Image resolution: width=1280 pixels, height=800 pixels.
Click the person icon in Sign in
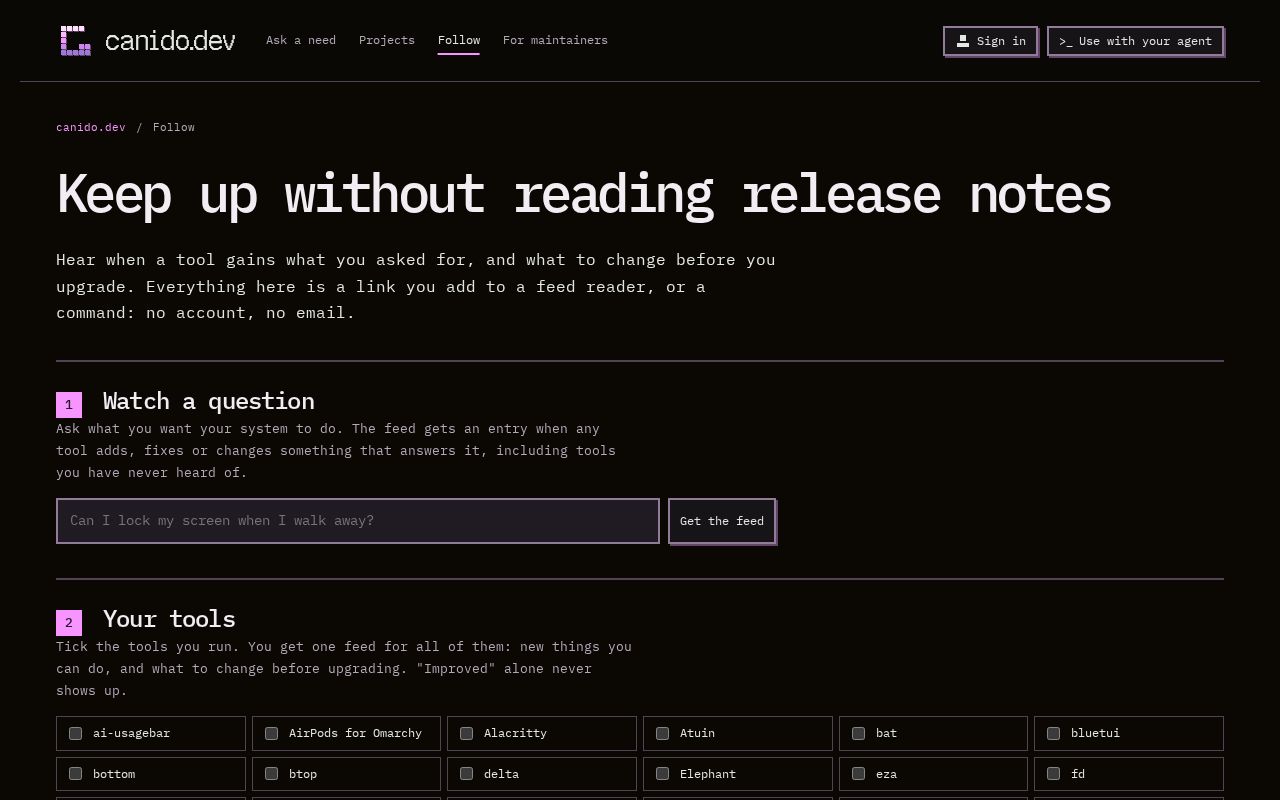tap(962, 41)
